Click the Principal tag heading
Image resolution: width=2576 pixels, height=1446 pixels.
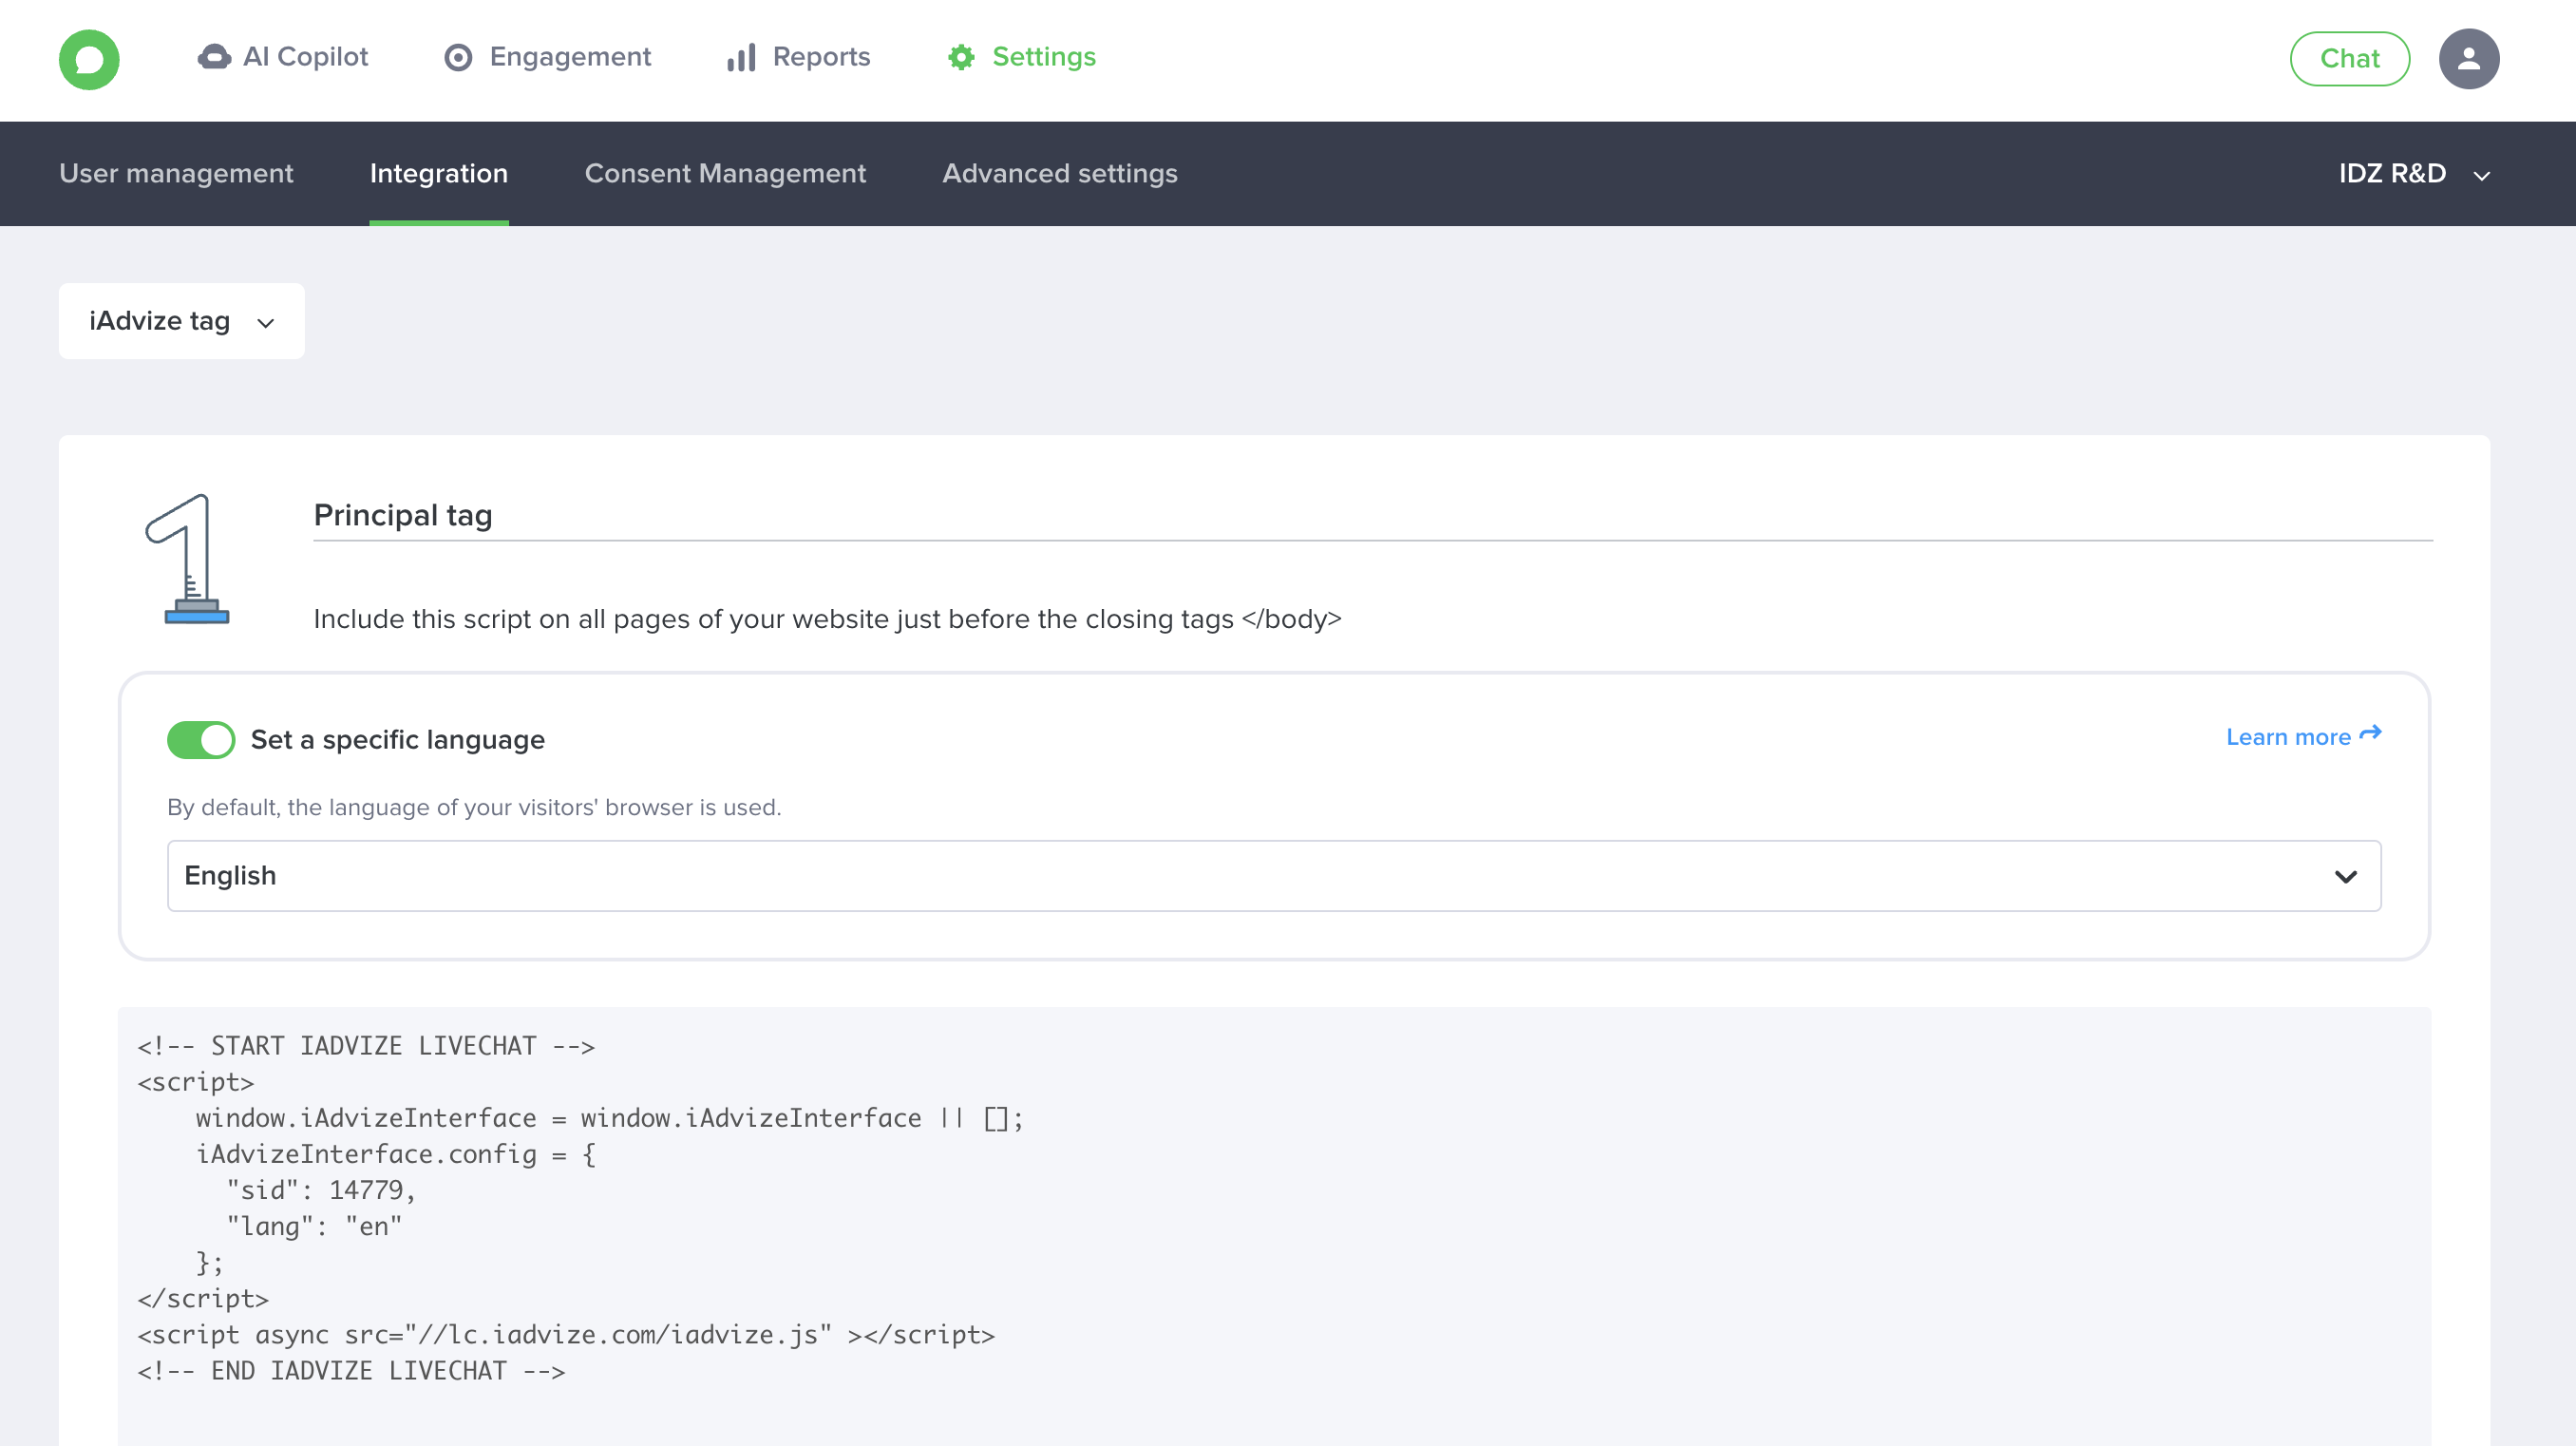click(x=403, y=515)
